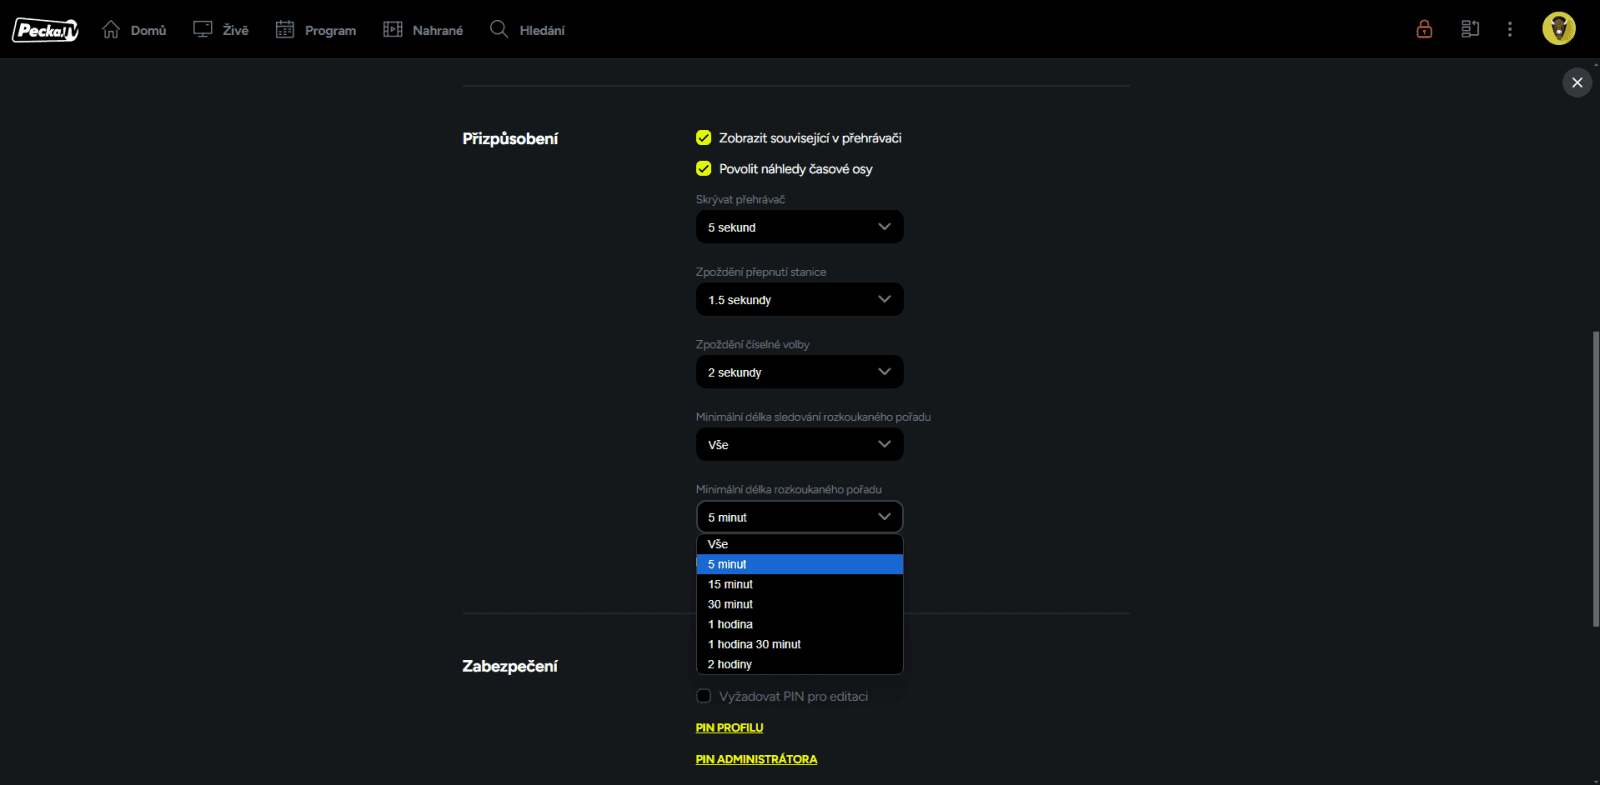Select the highlighted 5 minut option
The width and height of the screenshot is (1600, 785).
[x=800, y=564]
